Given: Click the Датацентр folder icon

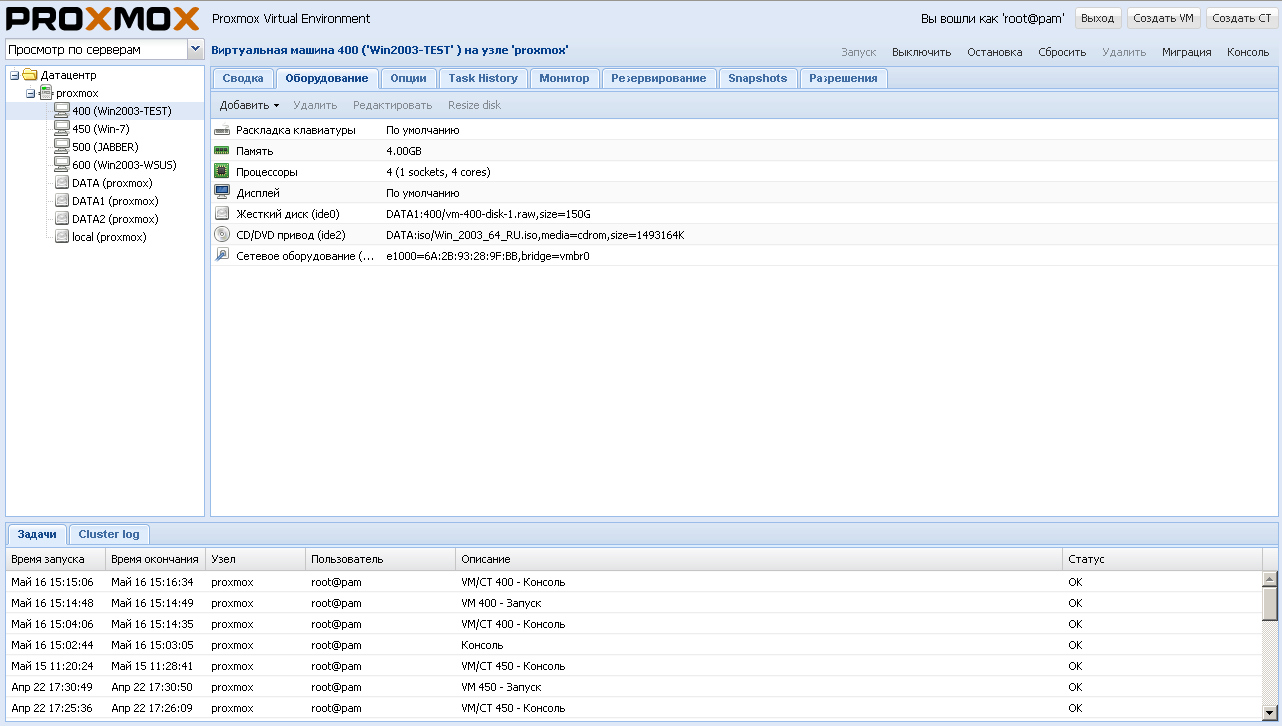Looking at the screenshot, I should [30, 75].
